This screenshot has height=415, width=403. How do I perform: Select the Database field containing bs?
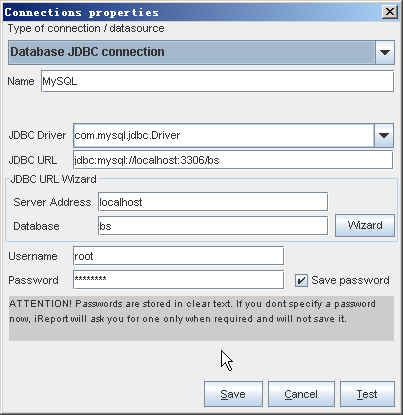(x=213, y=226)
